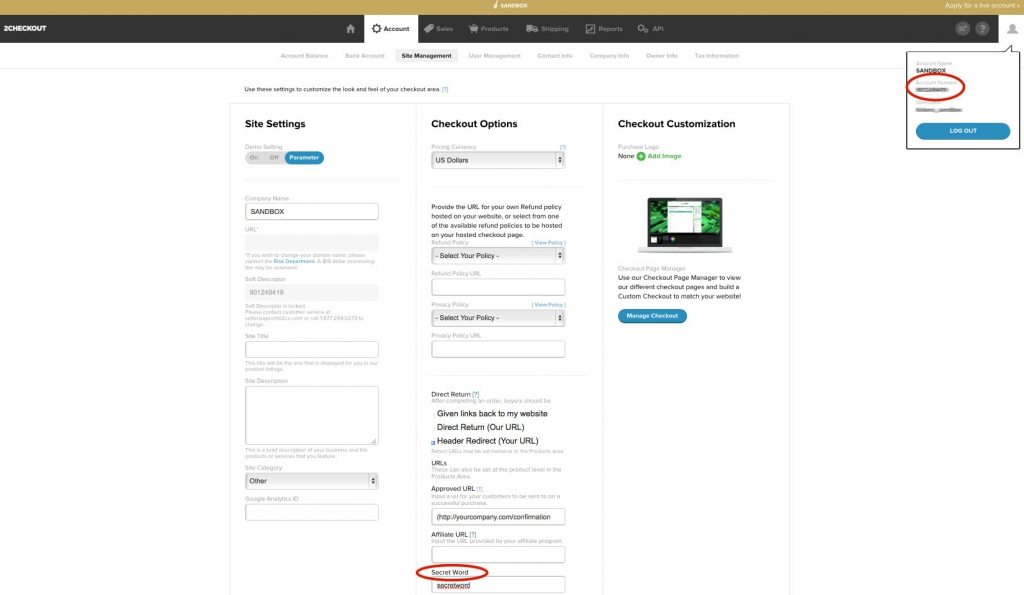Open the Site Category dropdown
The width and height of the screenshot is (1024, 595).
[311, 480]
